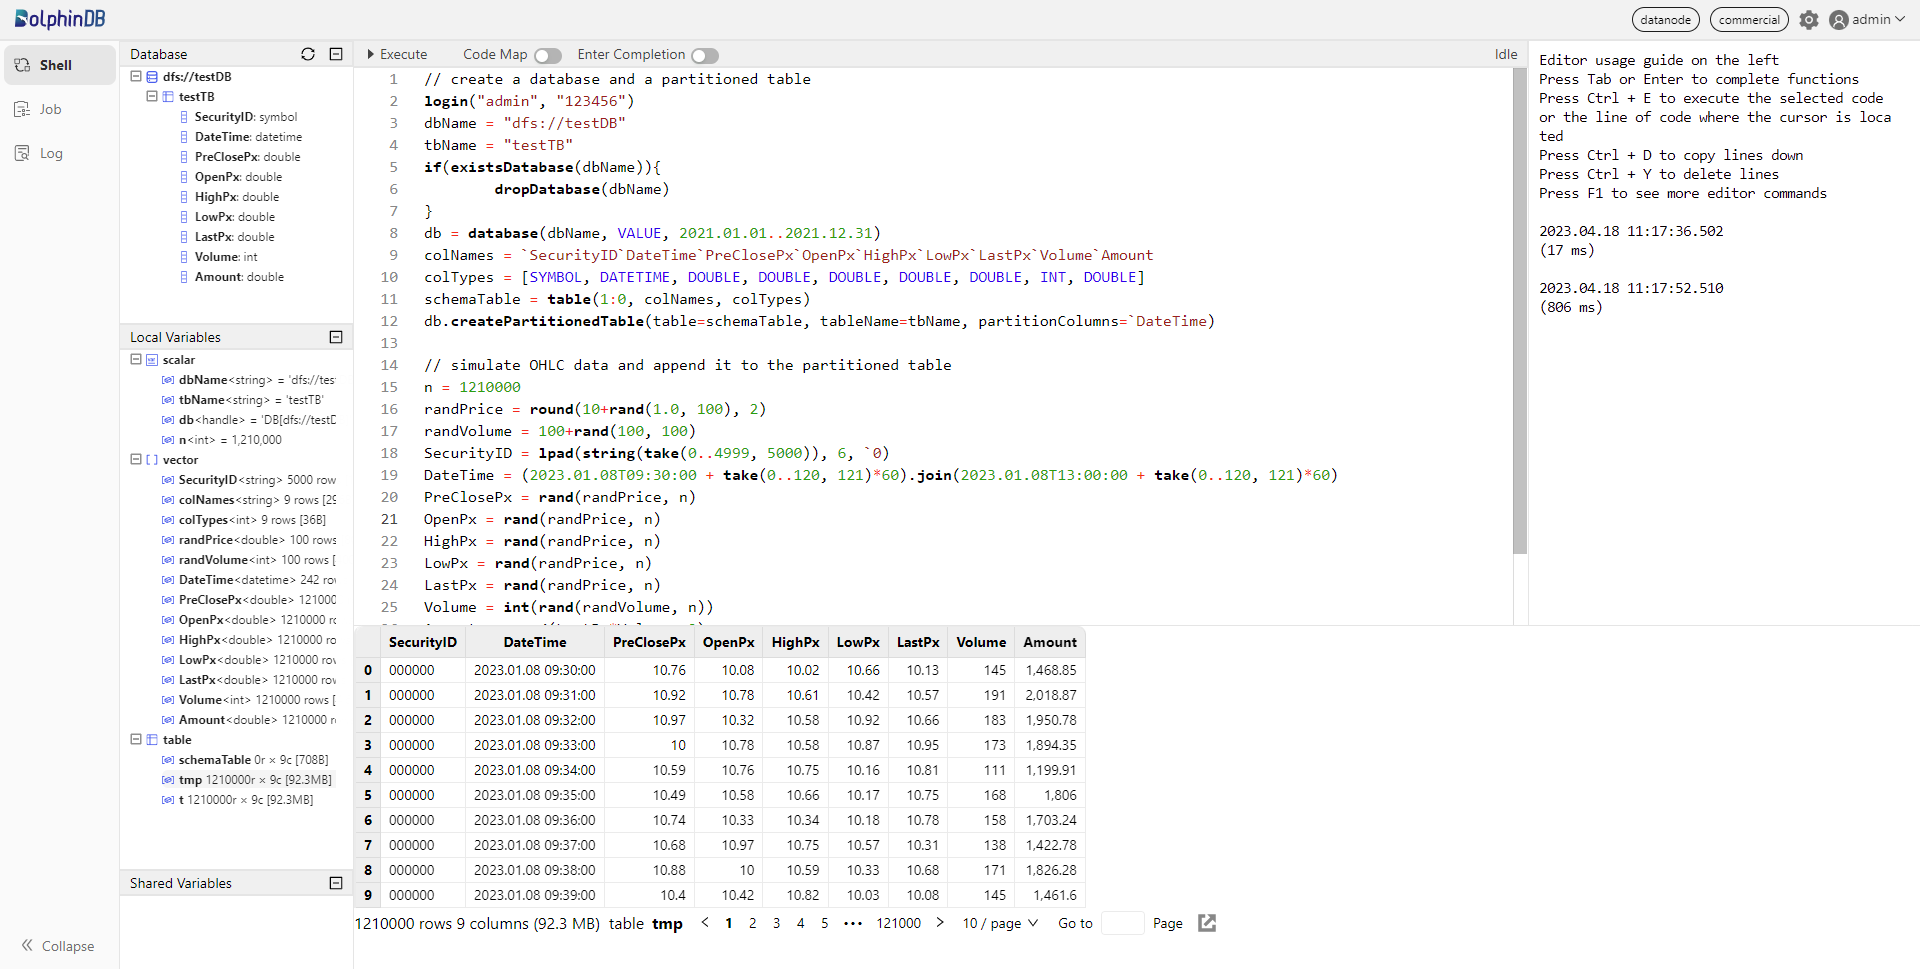Go to previous page arrow
This screenshot has height=969, width=1920.
pyautogui.click(x=705, y=923)
